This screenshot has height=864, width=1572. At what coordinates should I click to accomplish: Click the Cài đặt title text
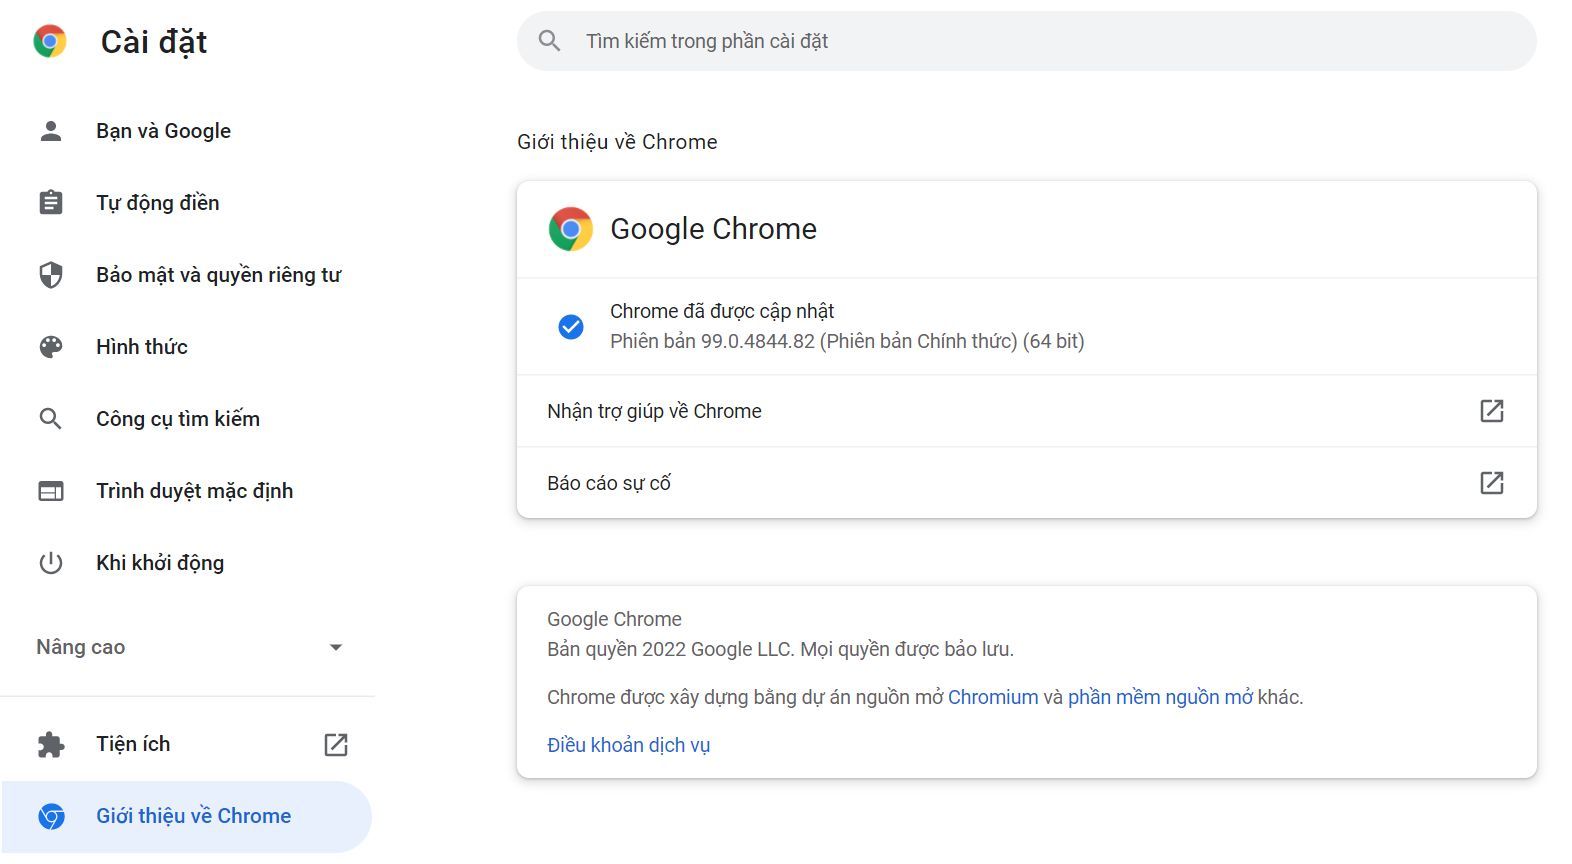[154, 42]
